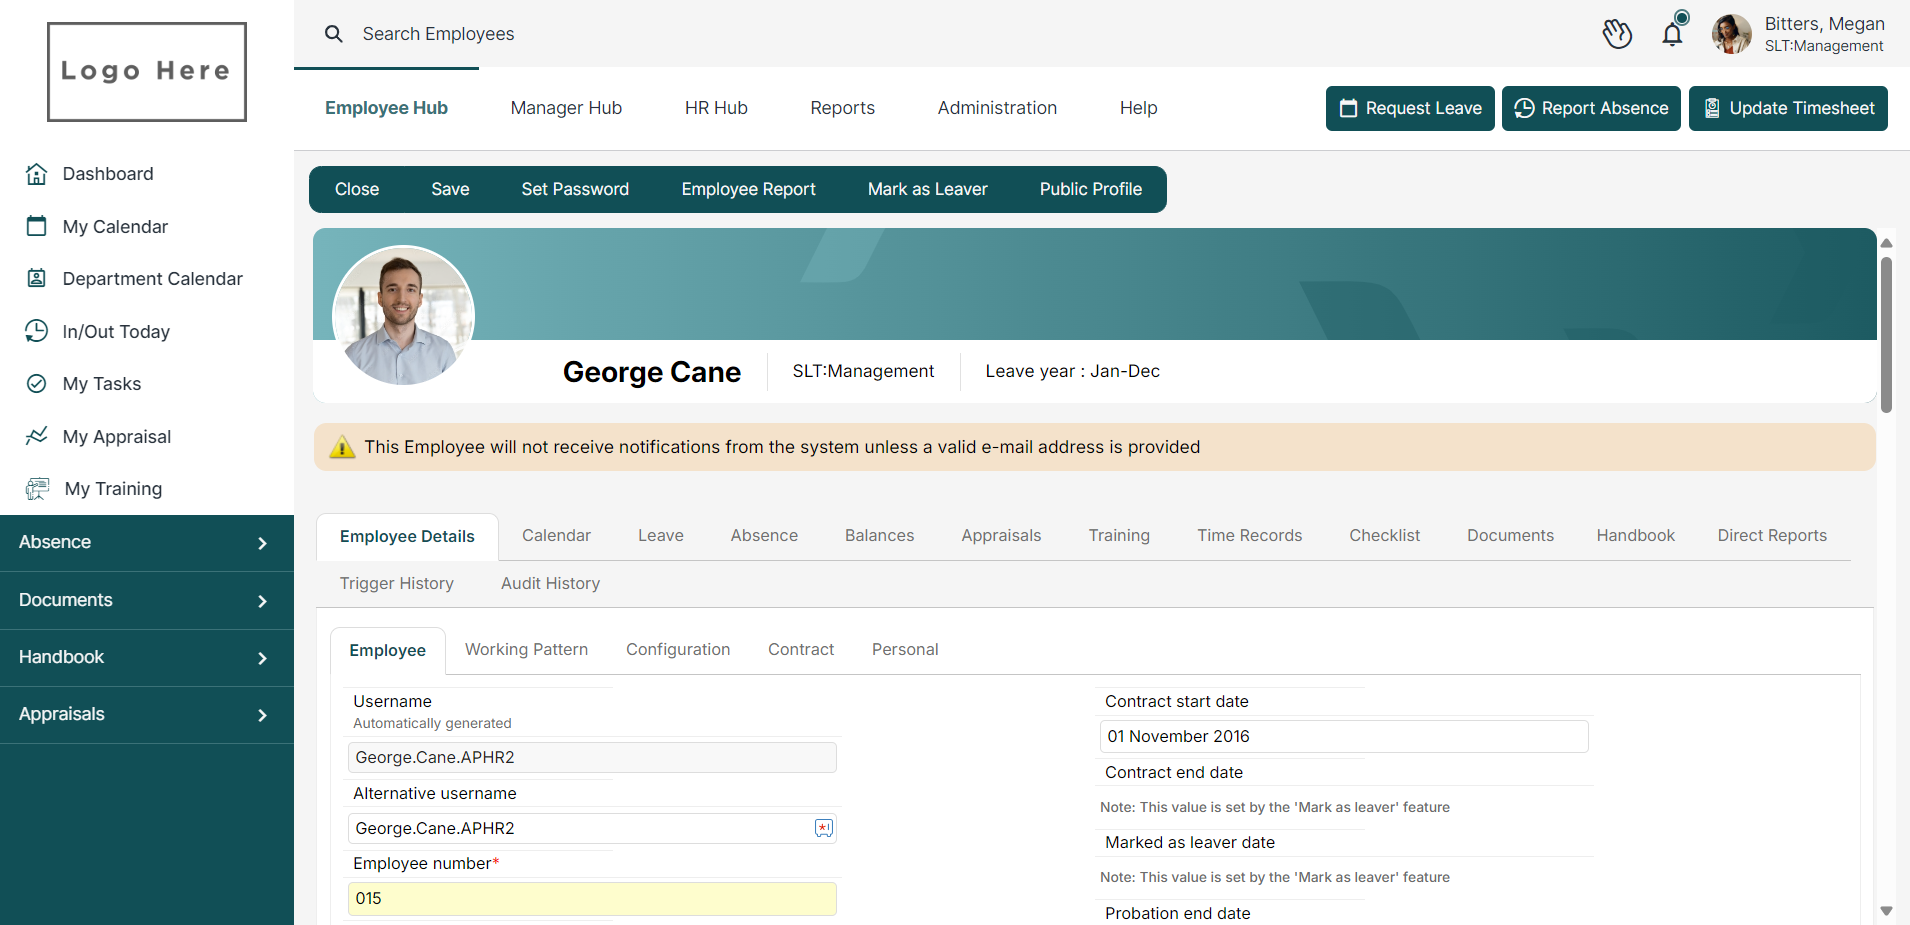1910x925 pixels.
Task: Open My Appraisal chart icon
Action: point(37,436)
